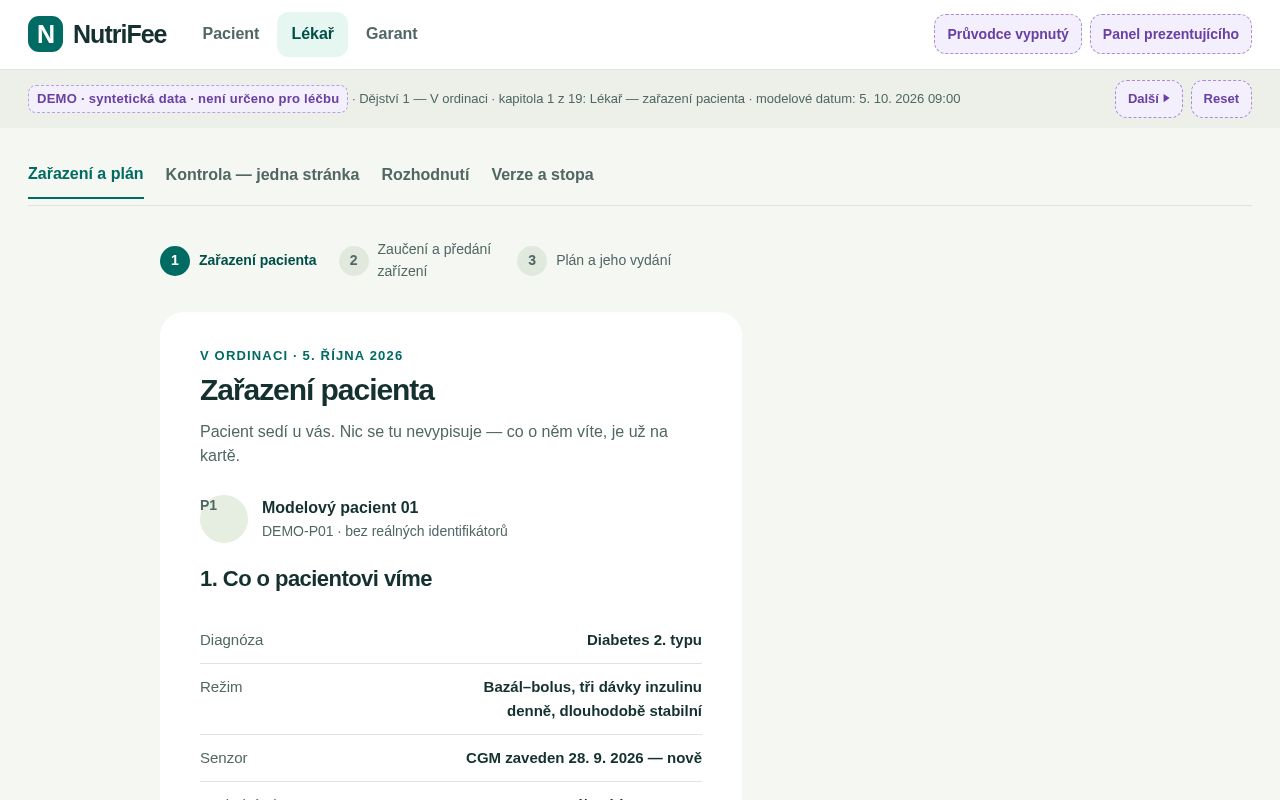Screen dimensions: 1280x800
Task: Click the heading 1. Co o pacientovi víme
Action: [x=316, y=579]
